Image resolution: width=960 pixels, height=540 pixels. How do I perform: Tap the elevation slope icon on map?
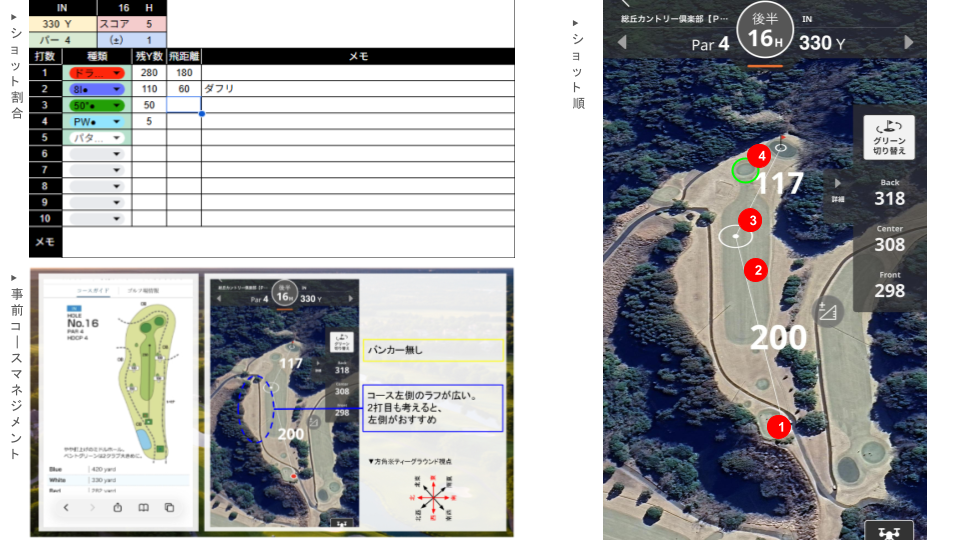[x=827, y=312]
